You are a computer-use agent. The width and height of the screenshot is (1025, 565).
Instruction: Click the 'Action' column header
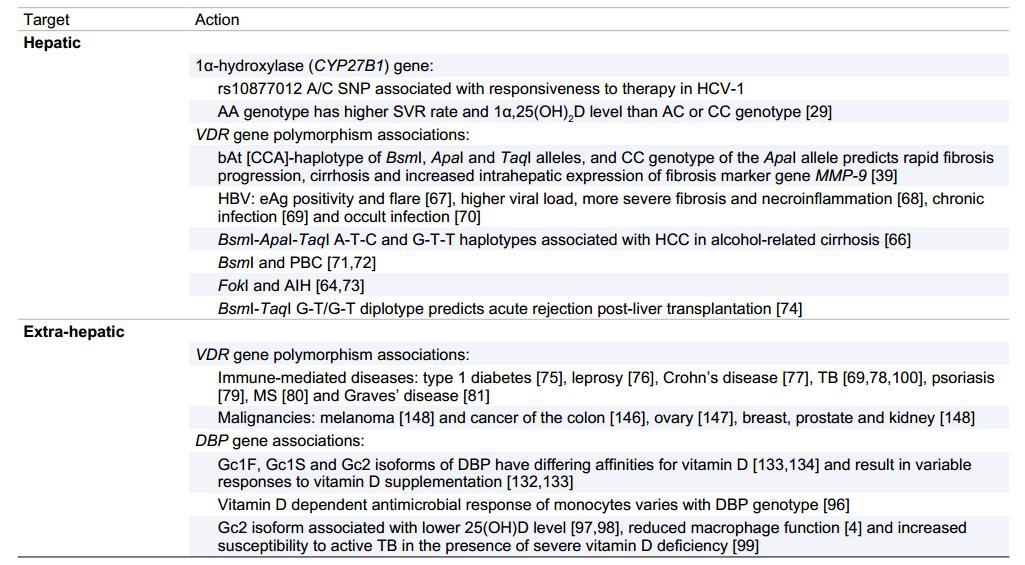tap(217, 19)
